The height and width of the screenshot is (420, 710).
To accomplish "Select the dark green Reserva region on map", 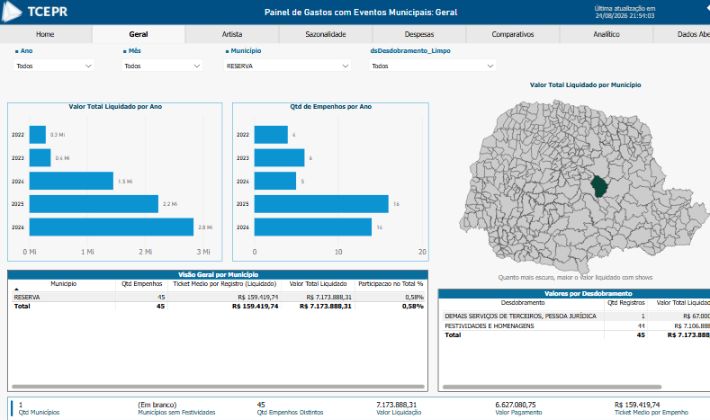I will point(600,186).
